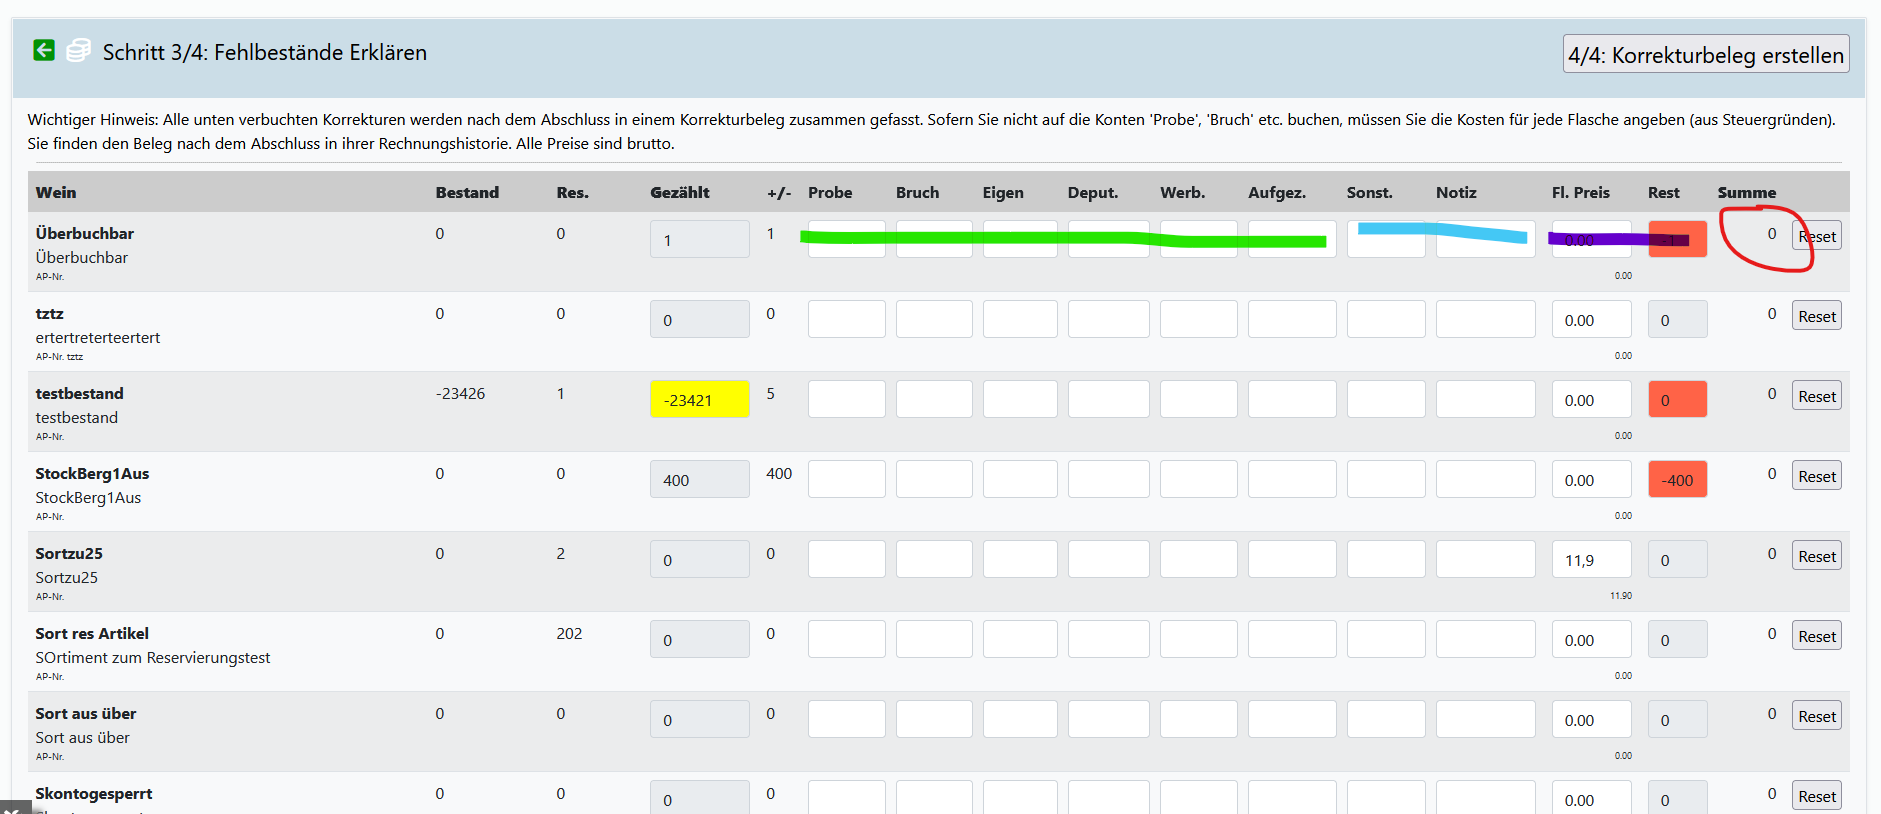Open step 4/4: Korrekturbeleg erstellen
The width and height of the screenshot is (1881, 814).
pos(1705,55)
